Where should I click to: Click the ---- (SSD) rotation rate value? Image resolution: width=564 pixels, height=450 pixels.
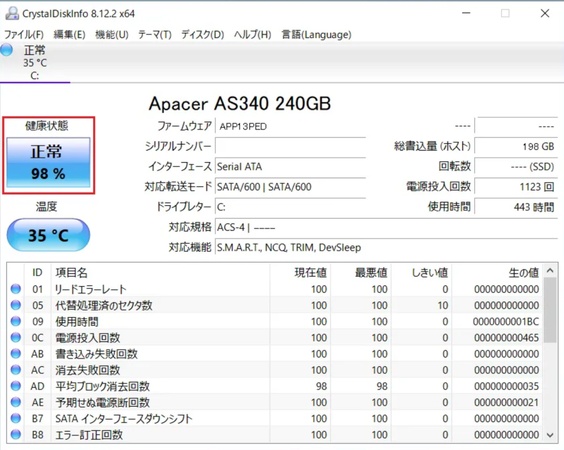pos(516,167)
